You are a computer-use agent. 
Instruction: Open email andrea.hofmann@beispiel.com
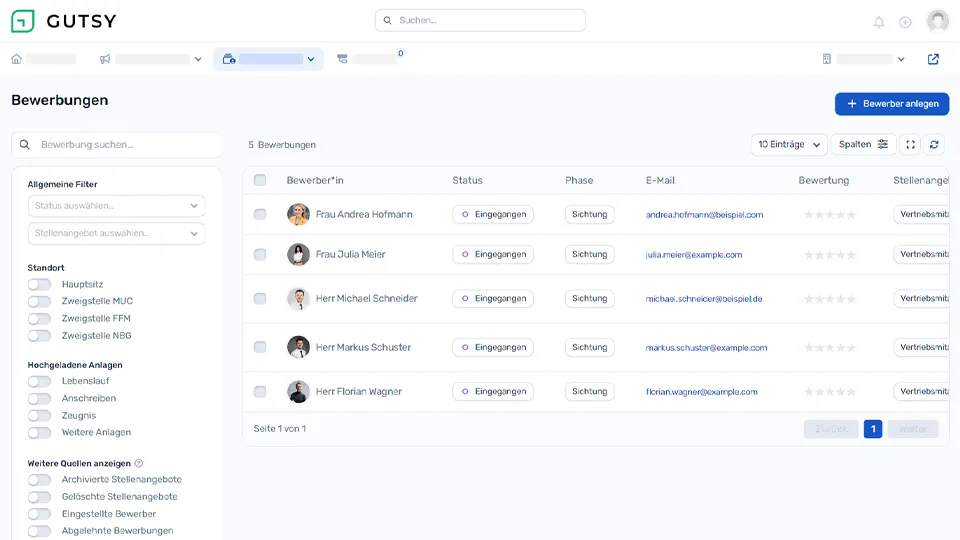point(704,215)
